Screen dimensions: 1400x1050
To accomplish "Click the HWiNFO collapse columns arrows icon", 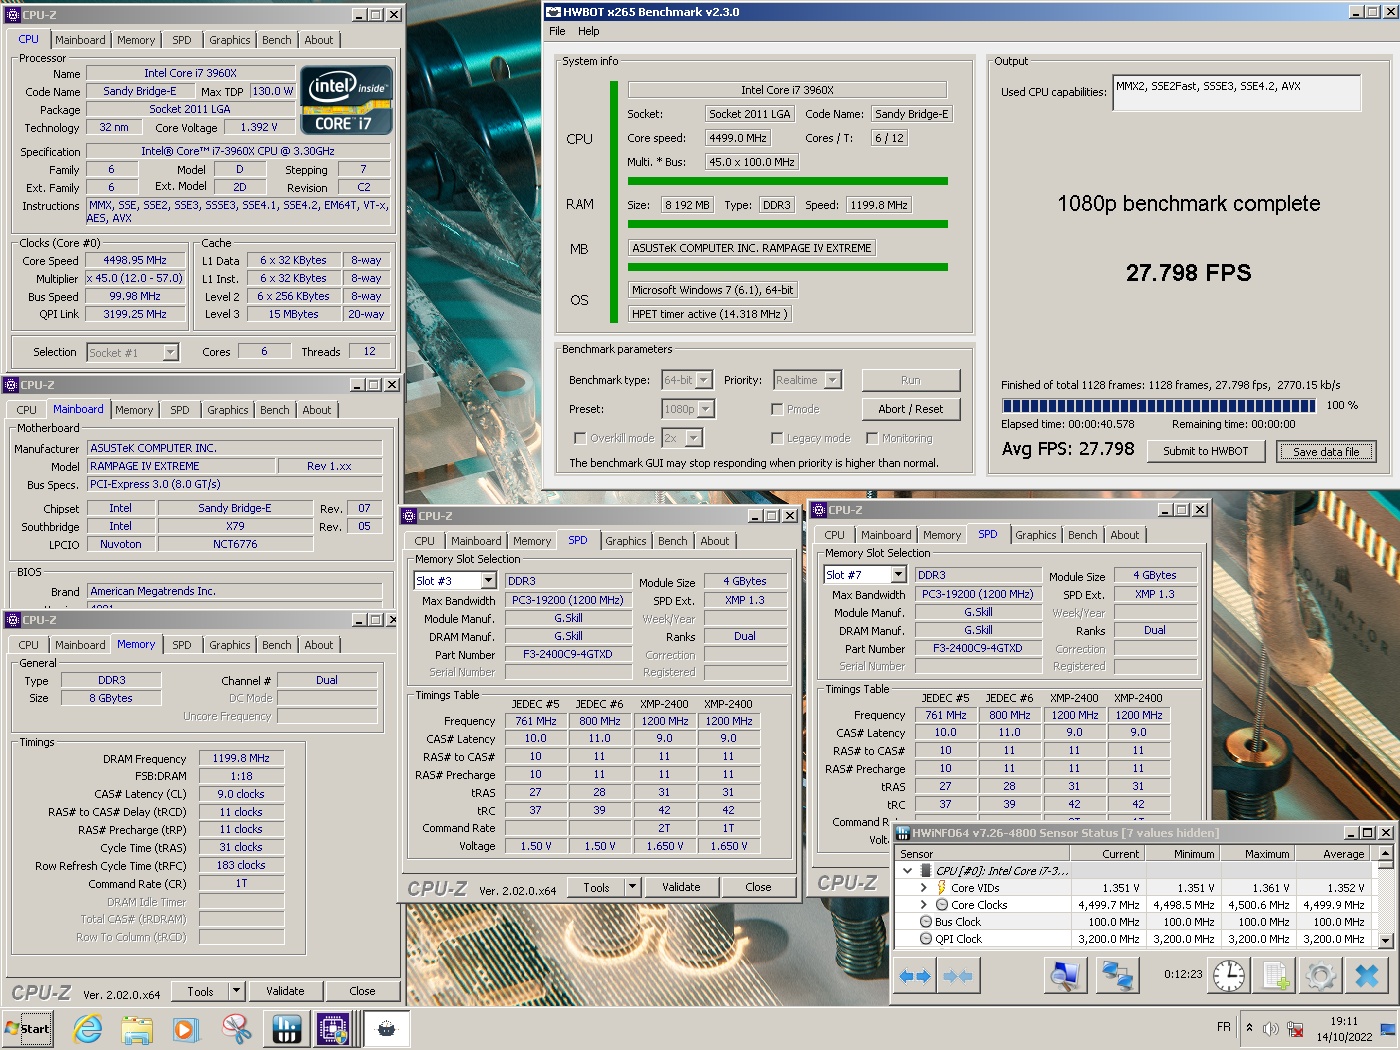I will tap(958, 976).
